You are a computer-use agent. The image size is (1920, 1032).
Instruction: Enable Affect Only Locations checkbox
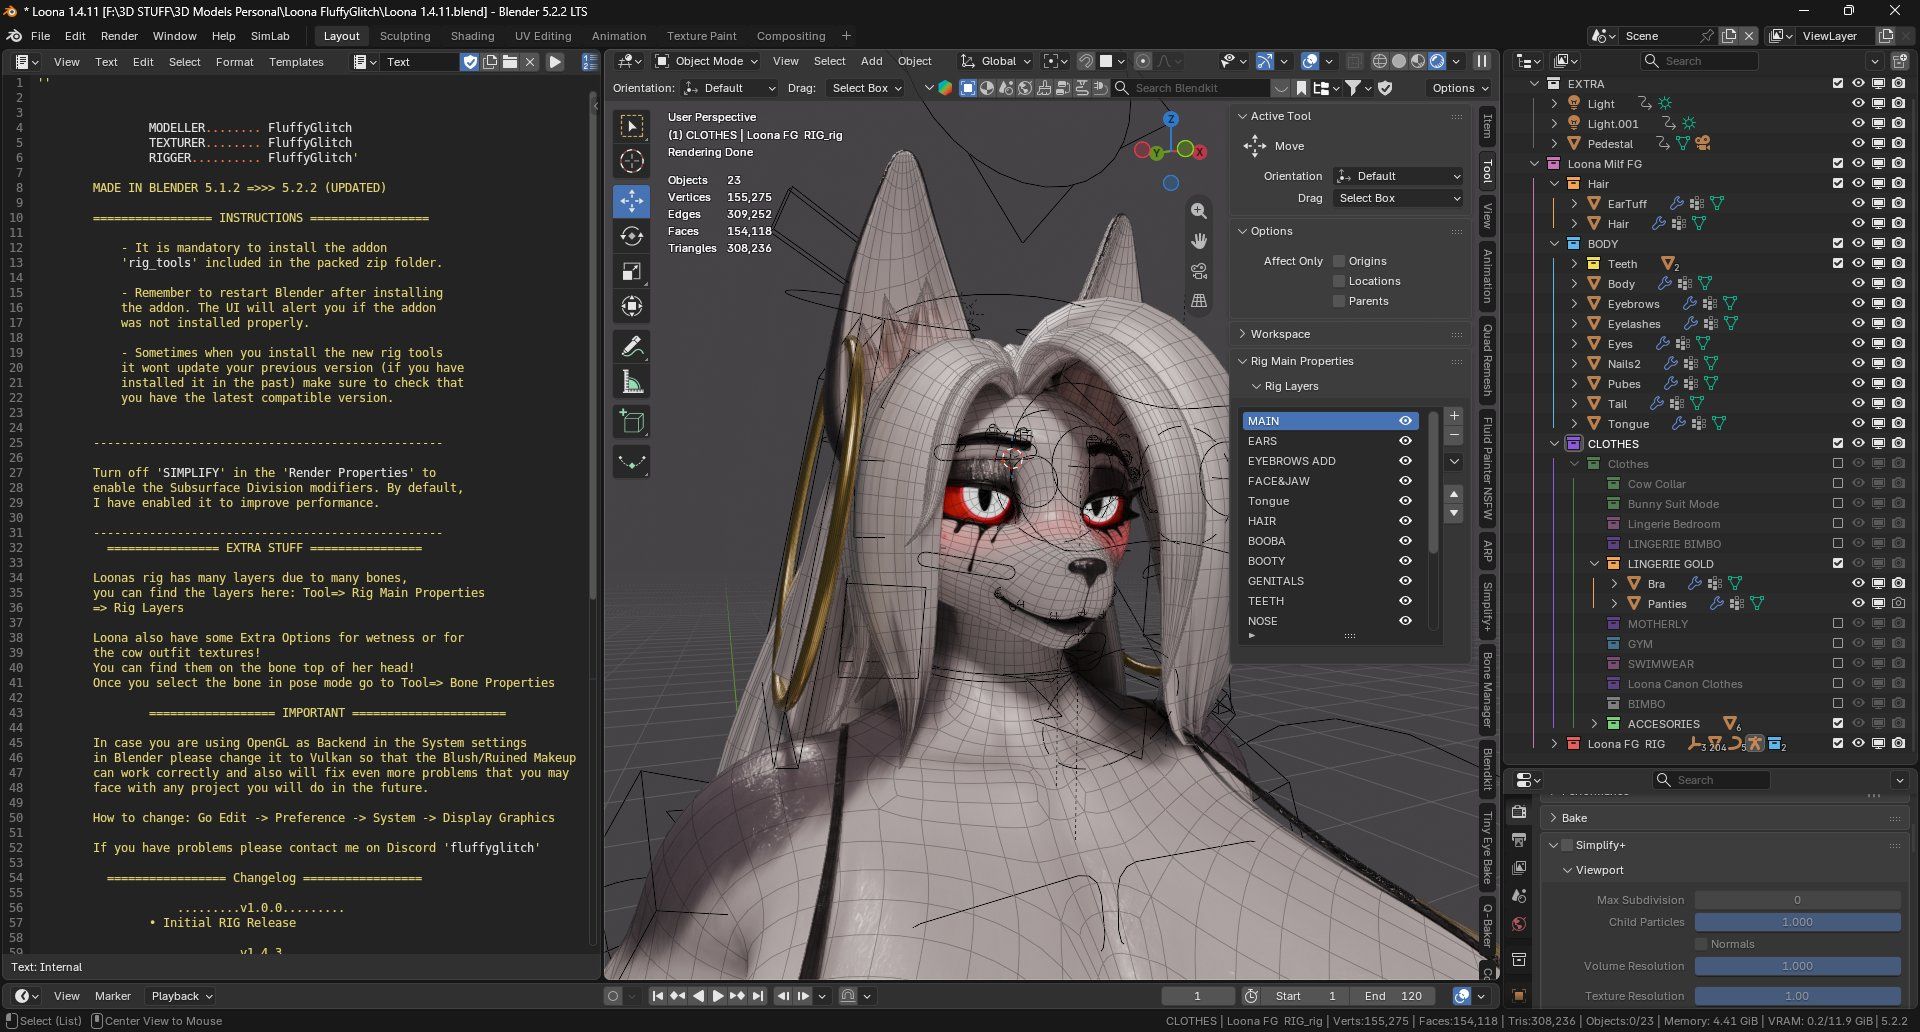tap(1339, 281)
